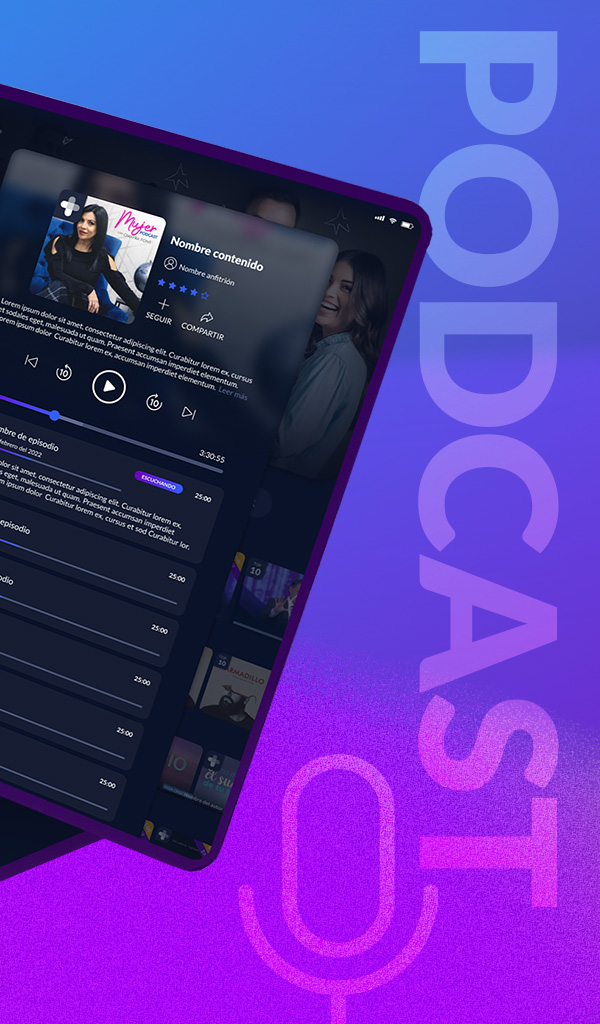
Task: Expand the description with "Leer más"
Action: [233, 392]
